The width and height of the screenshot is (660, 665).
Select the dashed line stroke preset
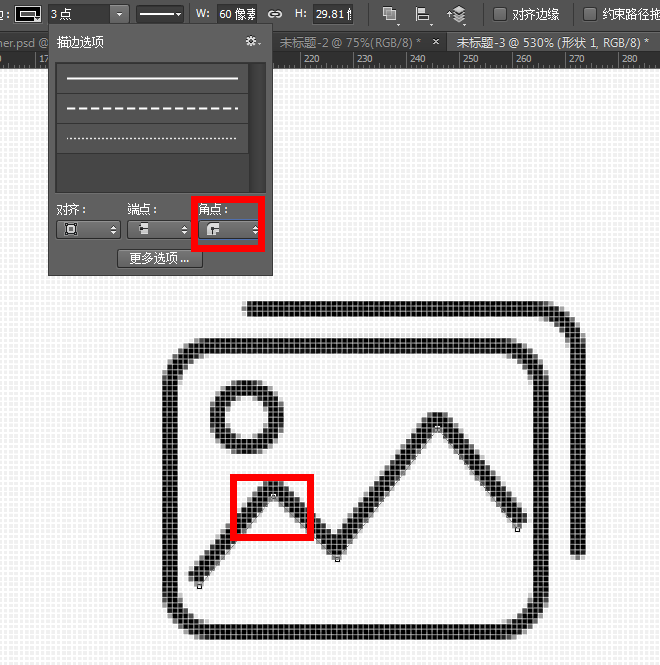[152, 109]
